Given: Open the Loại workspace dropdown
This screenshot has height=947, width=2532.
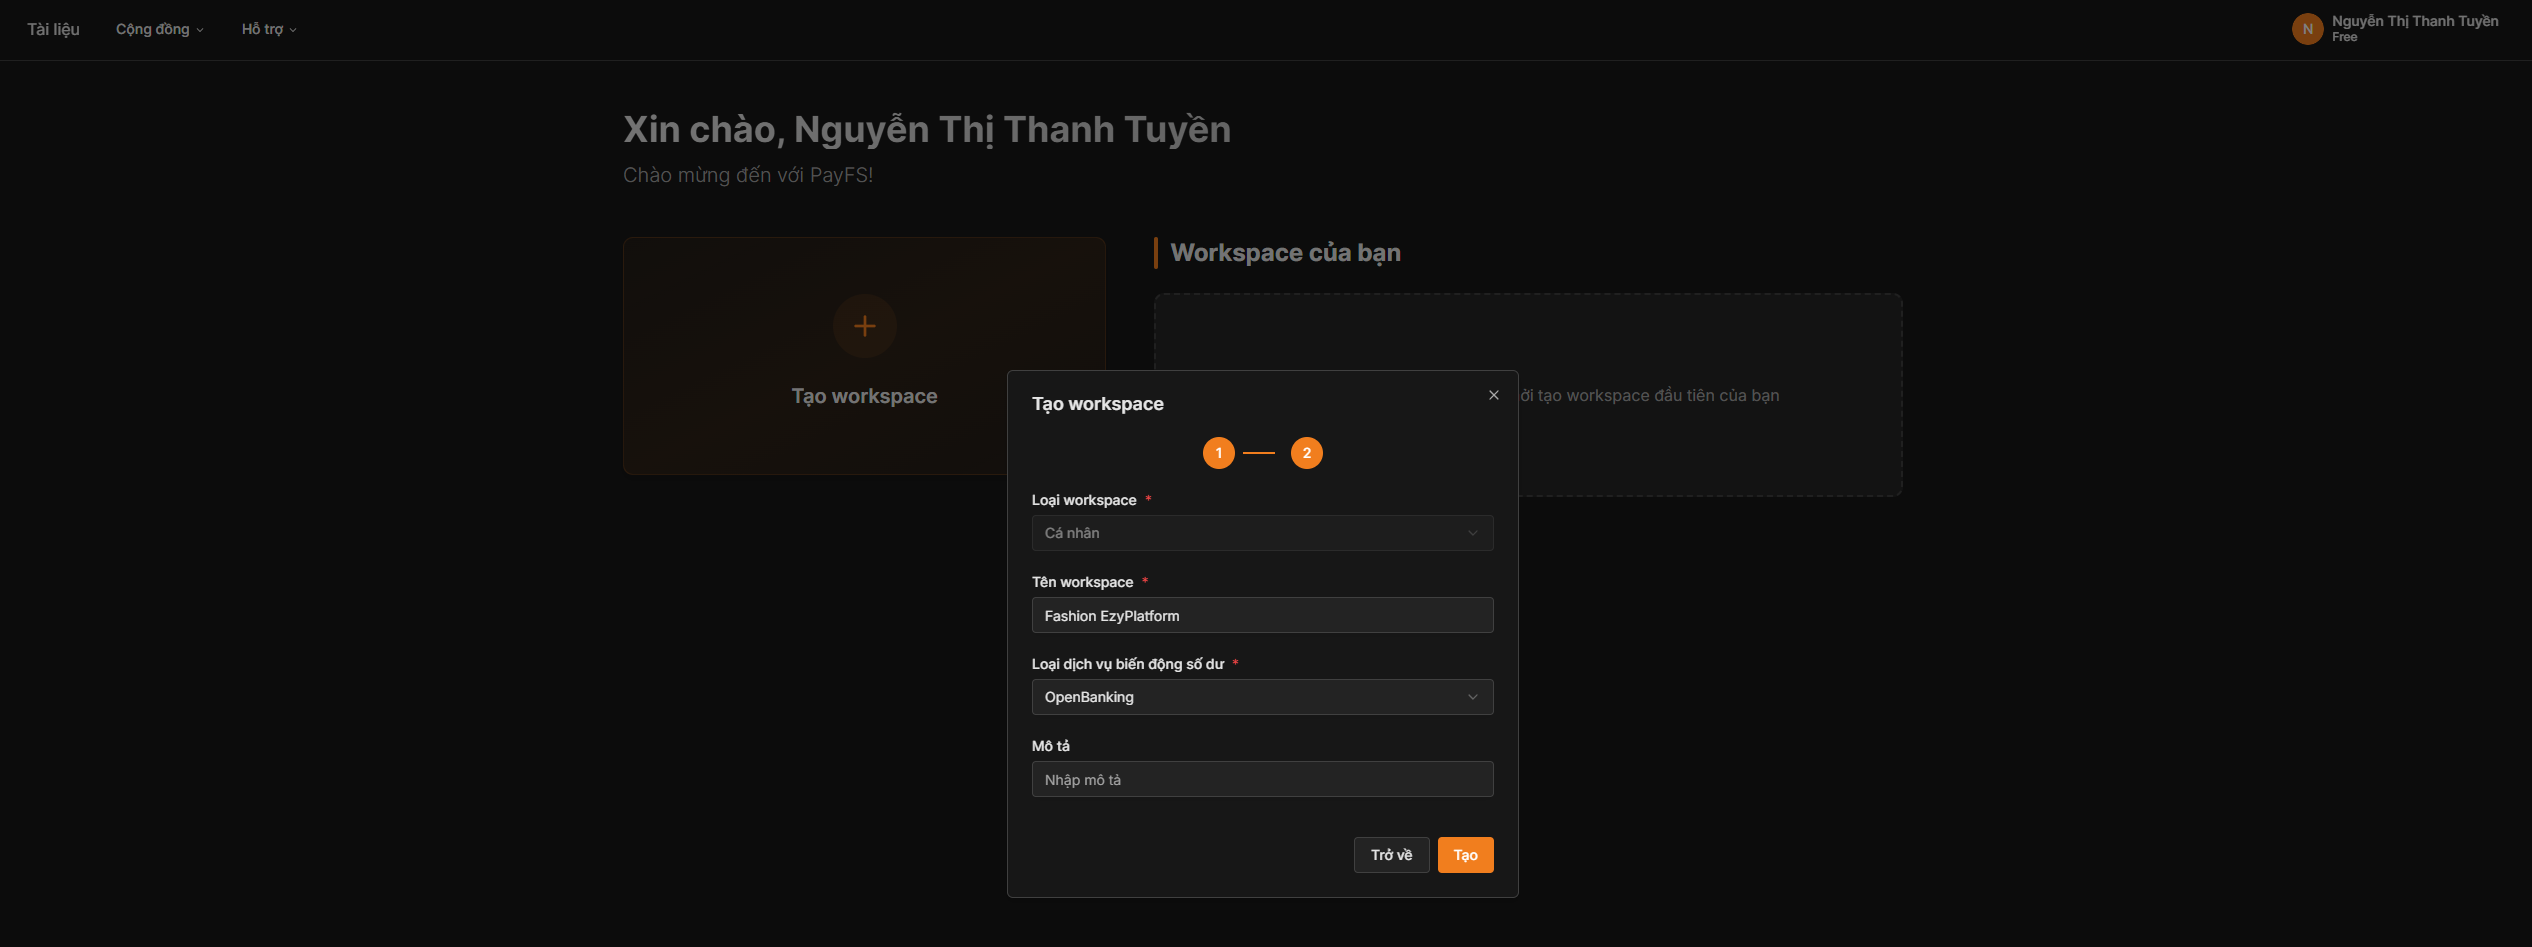Looking at the screenshot, I should point(1261,533).
